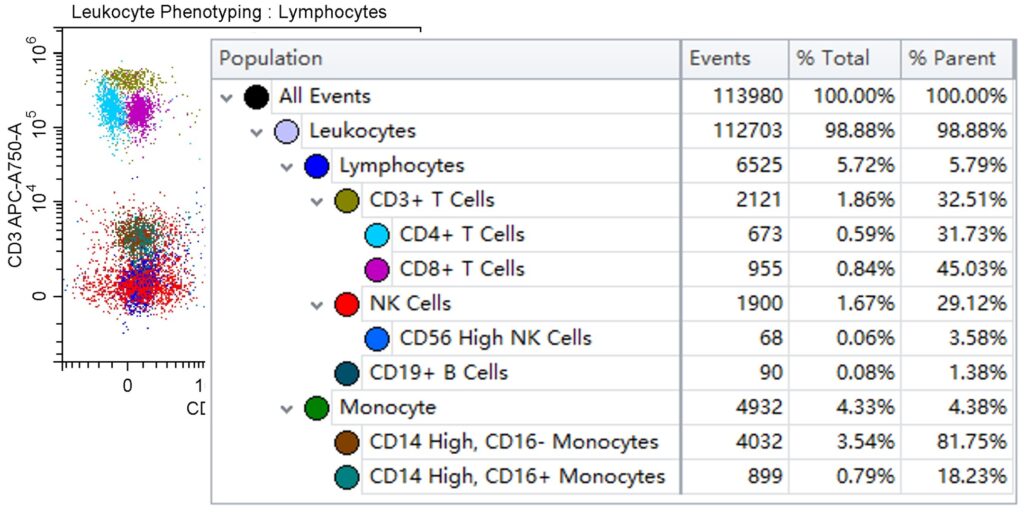Click the red NK Cells color circle
The width and height of the screenshot is (1024, 513).
(x=348, y=304)
